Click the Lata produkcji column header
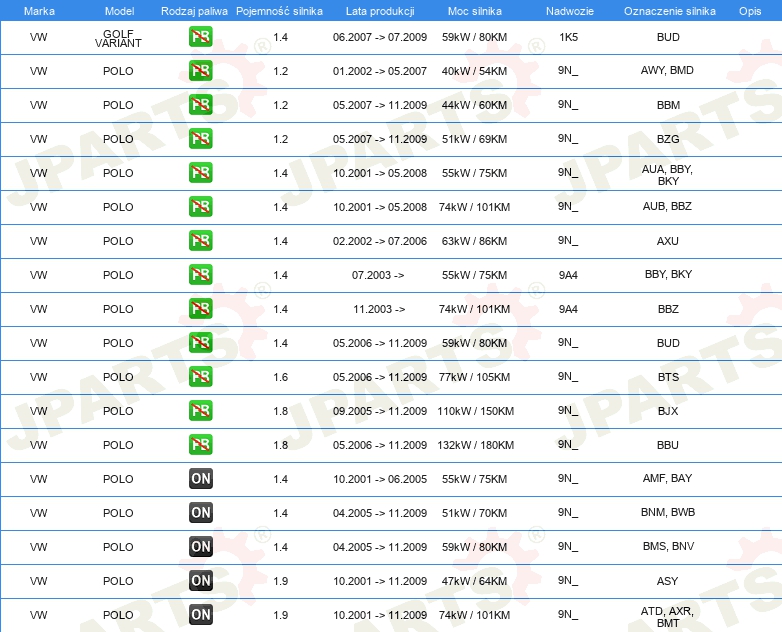The height and width of the screenshot is (632, 782). tap(380, 11)
